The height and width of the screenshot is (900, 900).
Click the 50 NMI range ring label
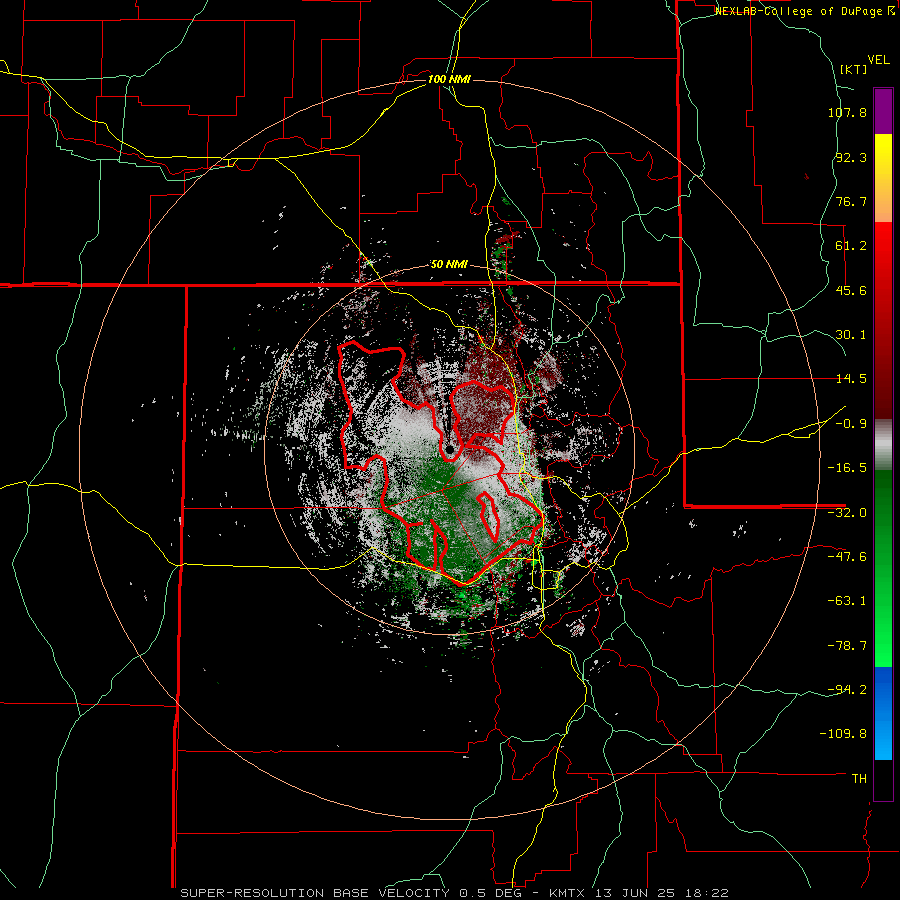point(449,265)
